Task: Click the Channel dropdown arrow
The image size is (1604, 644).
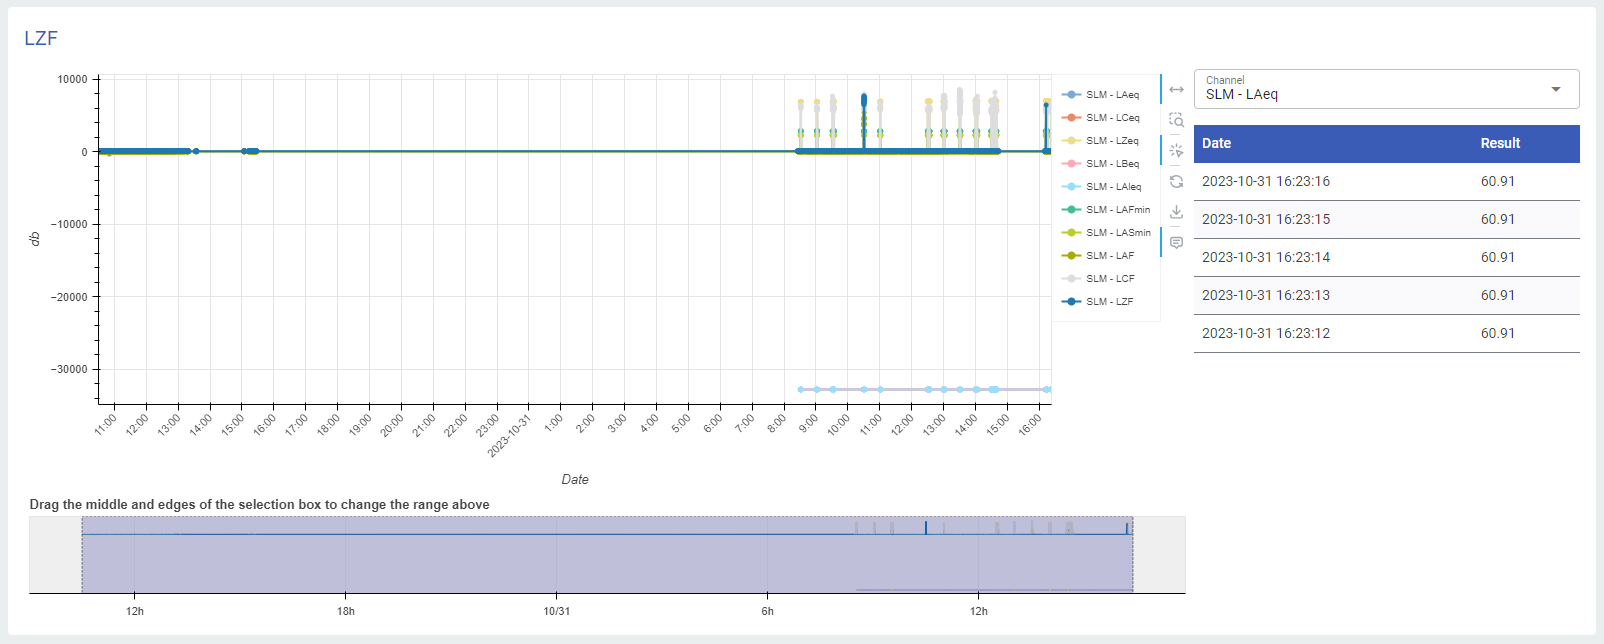Action: [x=1555, y=90]
